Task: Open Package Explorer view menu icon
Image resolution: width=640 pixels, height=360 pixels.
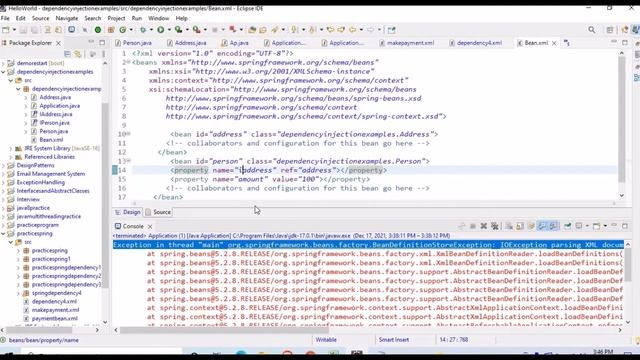Action: pos(103,54)
